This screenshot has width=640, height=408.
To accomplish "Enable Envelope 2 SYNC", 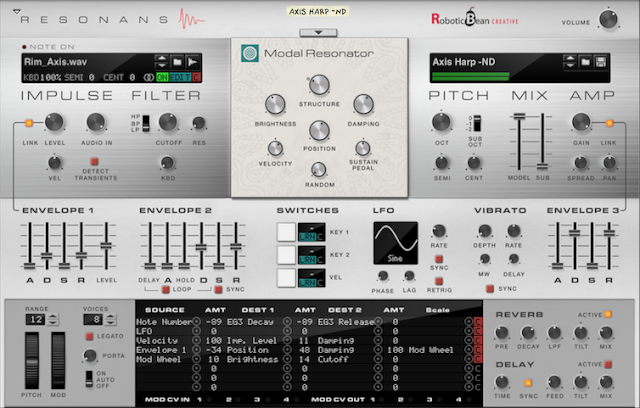I will tap(218, 289).
